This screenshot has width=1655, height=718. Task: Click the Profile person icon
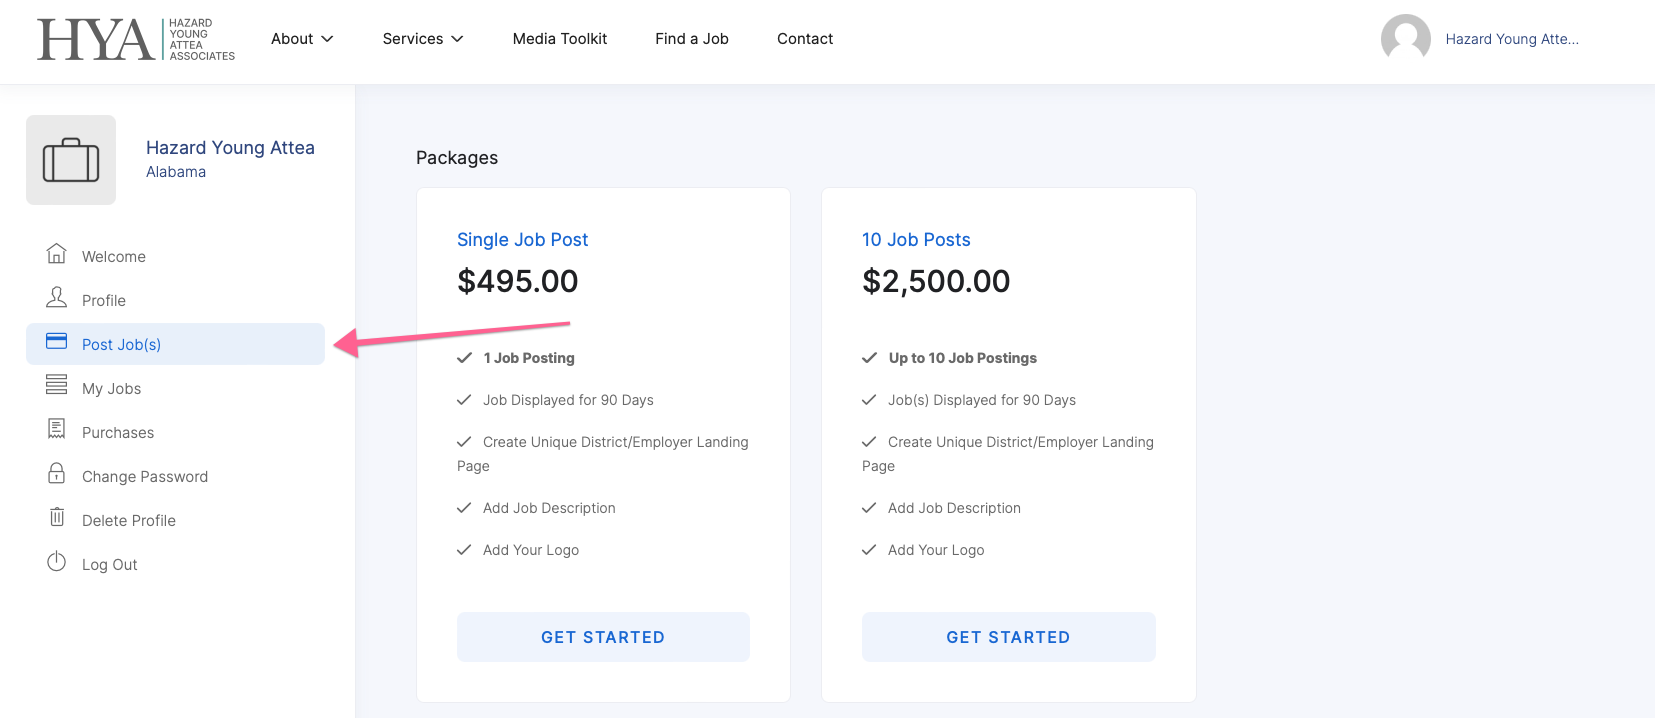point(57,298)
